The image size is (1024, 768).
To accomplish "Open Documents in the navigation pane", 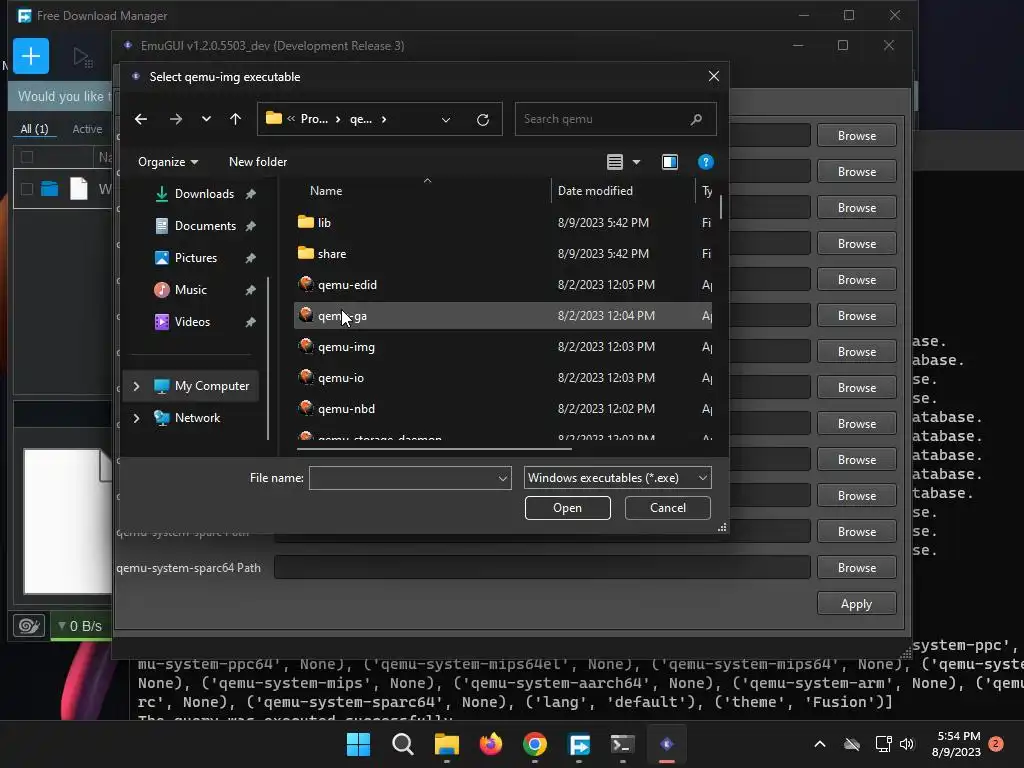I will pyautogui.click(x=205, y=226).
